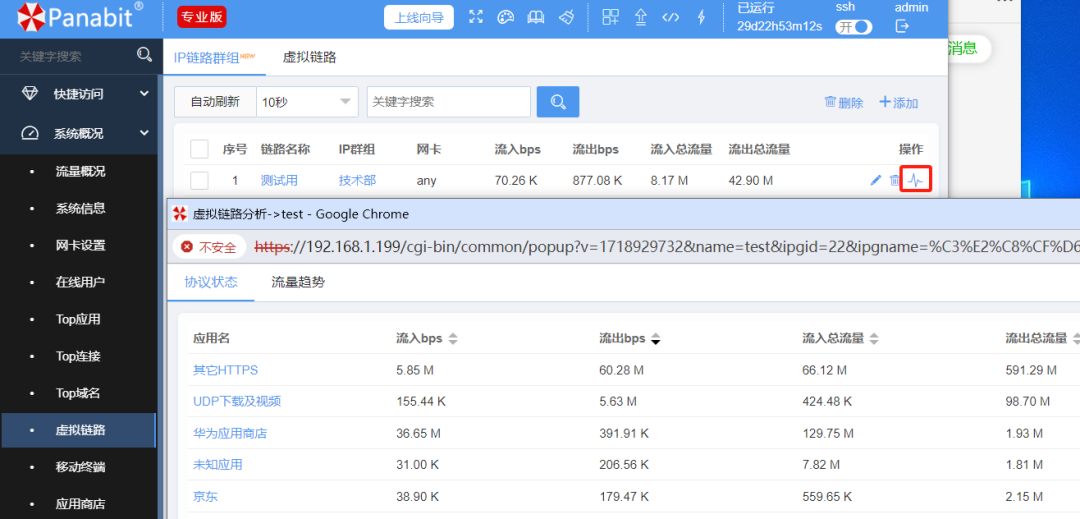Viewport: 1080px width, 519px height.
Task: Tick the select-all checkbox in table header
Action: coord(199,149)
